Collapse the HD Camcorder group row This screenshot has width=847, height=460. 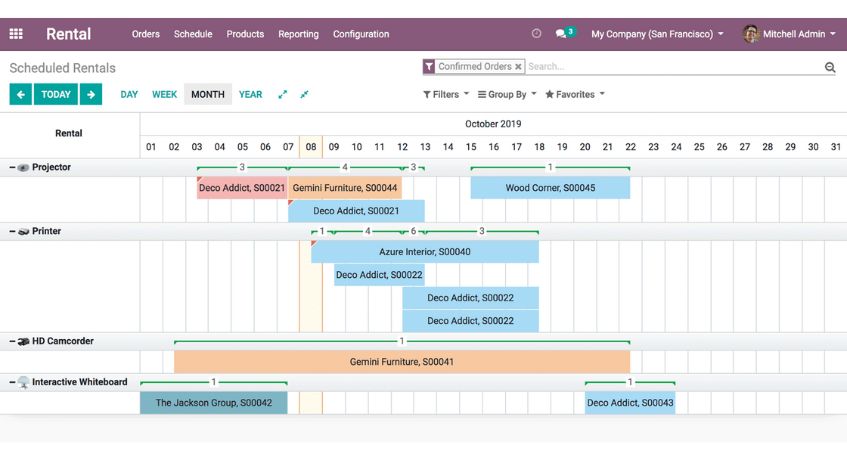click(13, 342)
